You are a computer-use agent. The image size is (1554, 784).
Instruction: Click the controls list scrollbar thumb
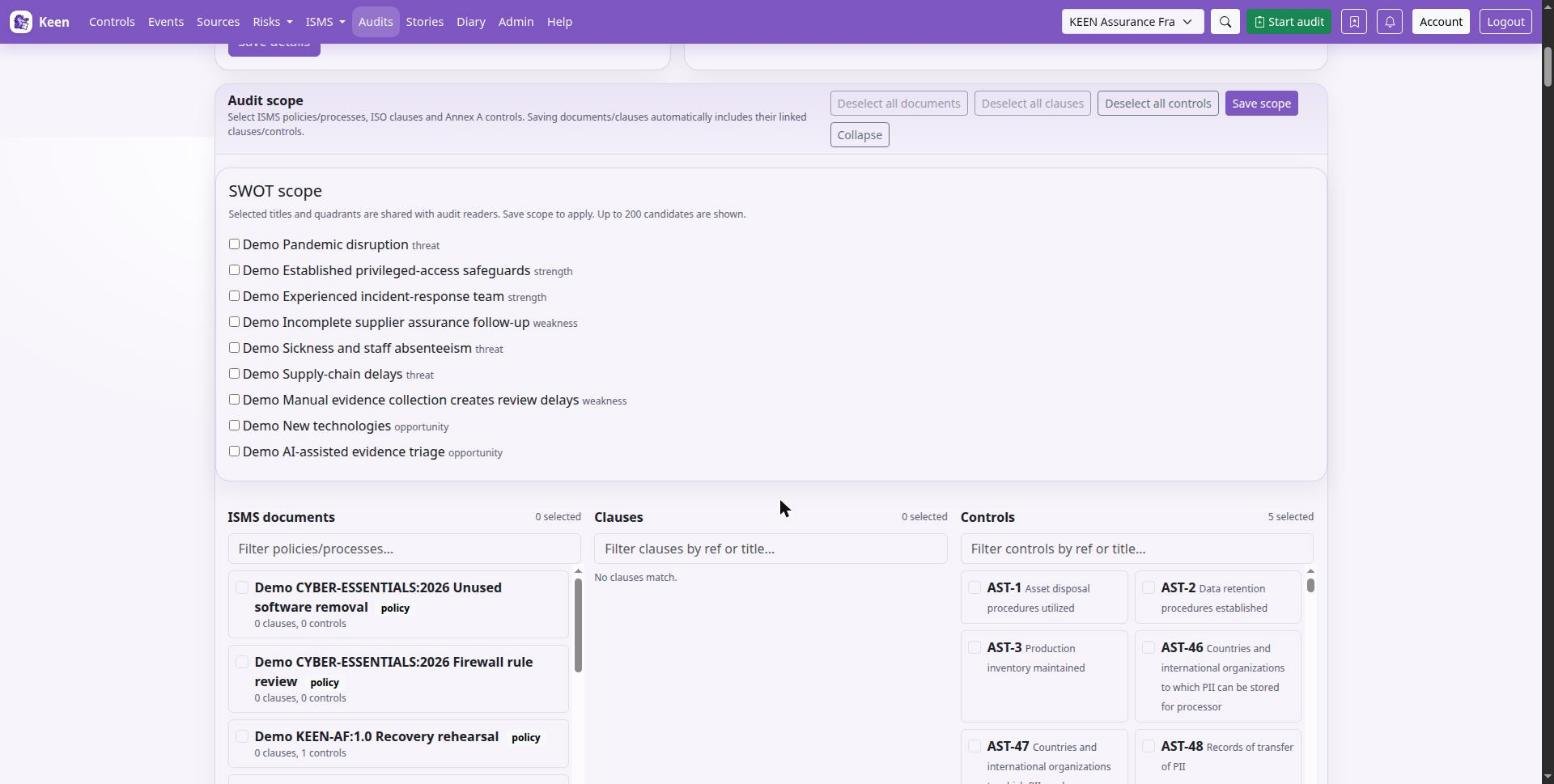coord(1310,585)
